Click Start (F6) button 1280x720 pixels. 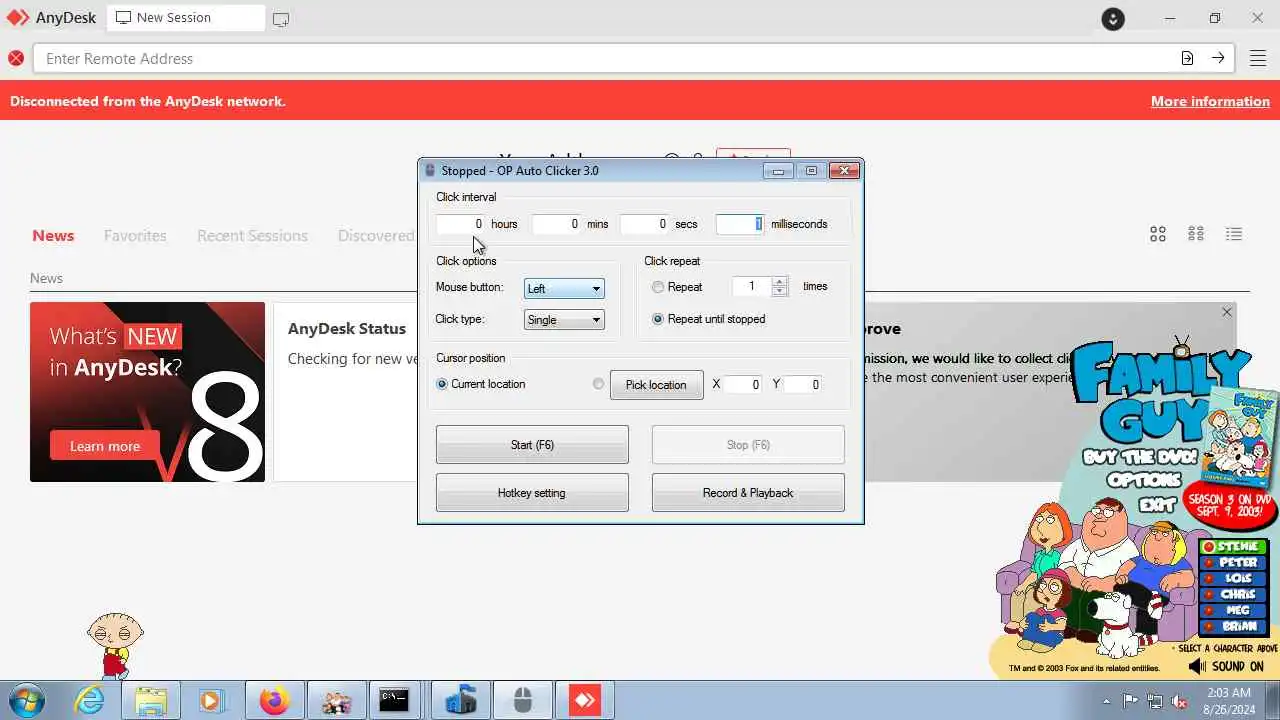[x=532, y=445]
